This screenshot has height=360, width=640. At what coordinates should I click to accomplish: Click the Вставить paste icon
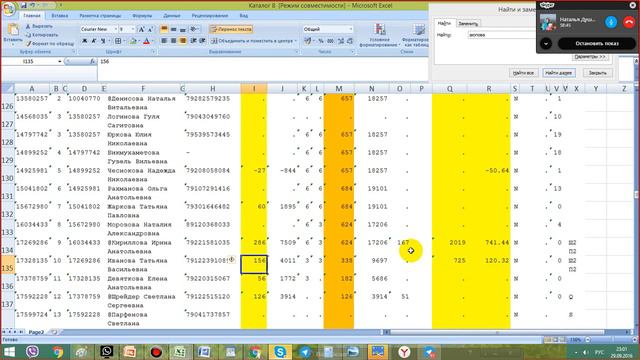point(13,30)
